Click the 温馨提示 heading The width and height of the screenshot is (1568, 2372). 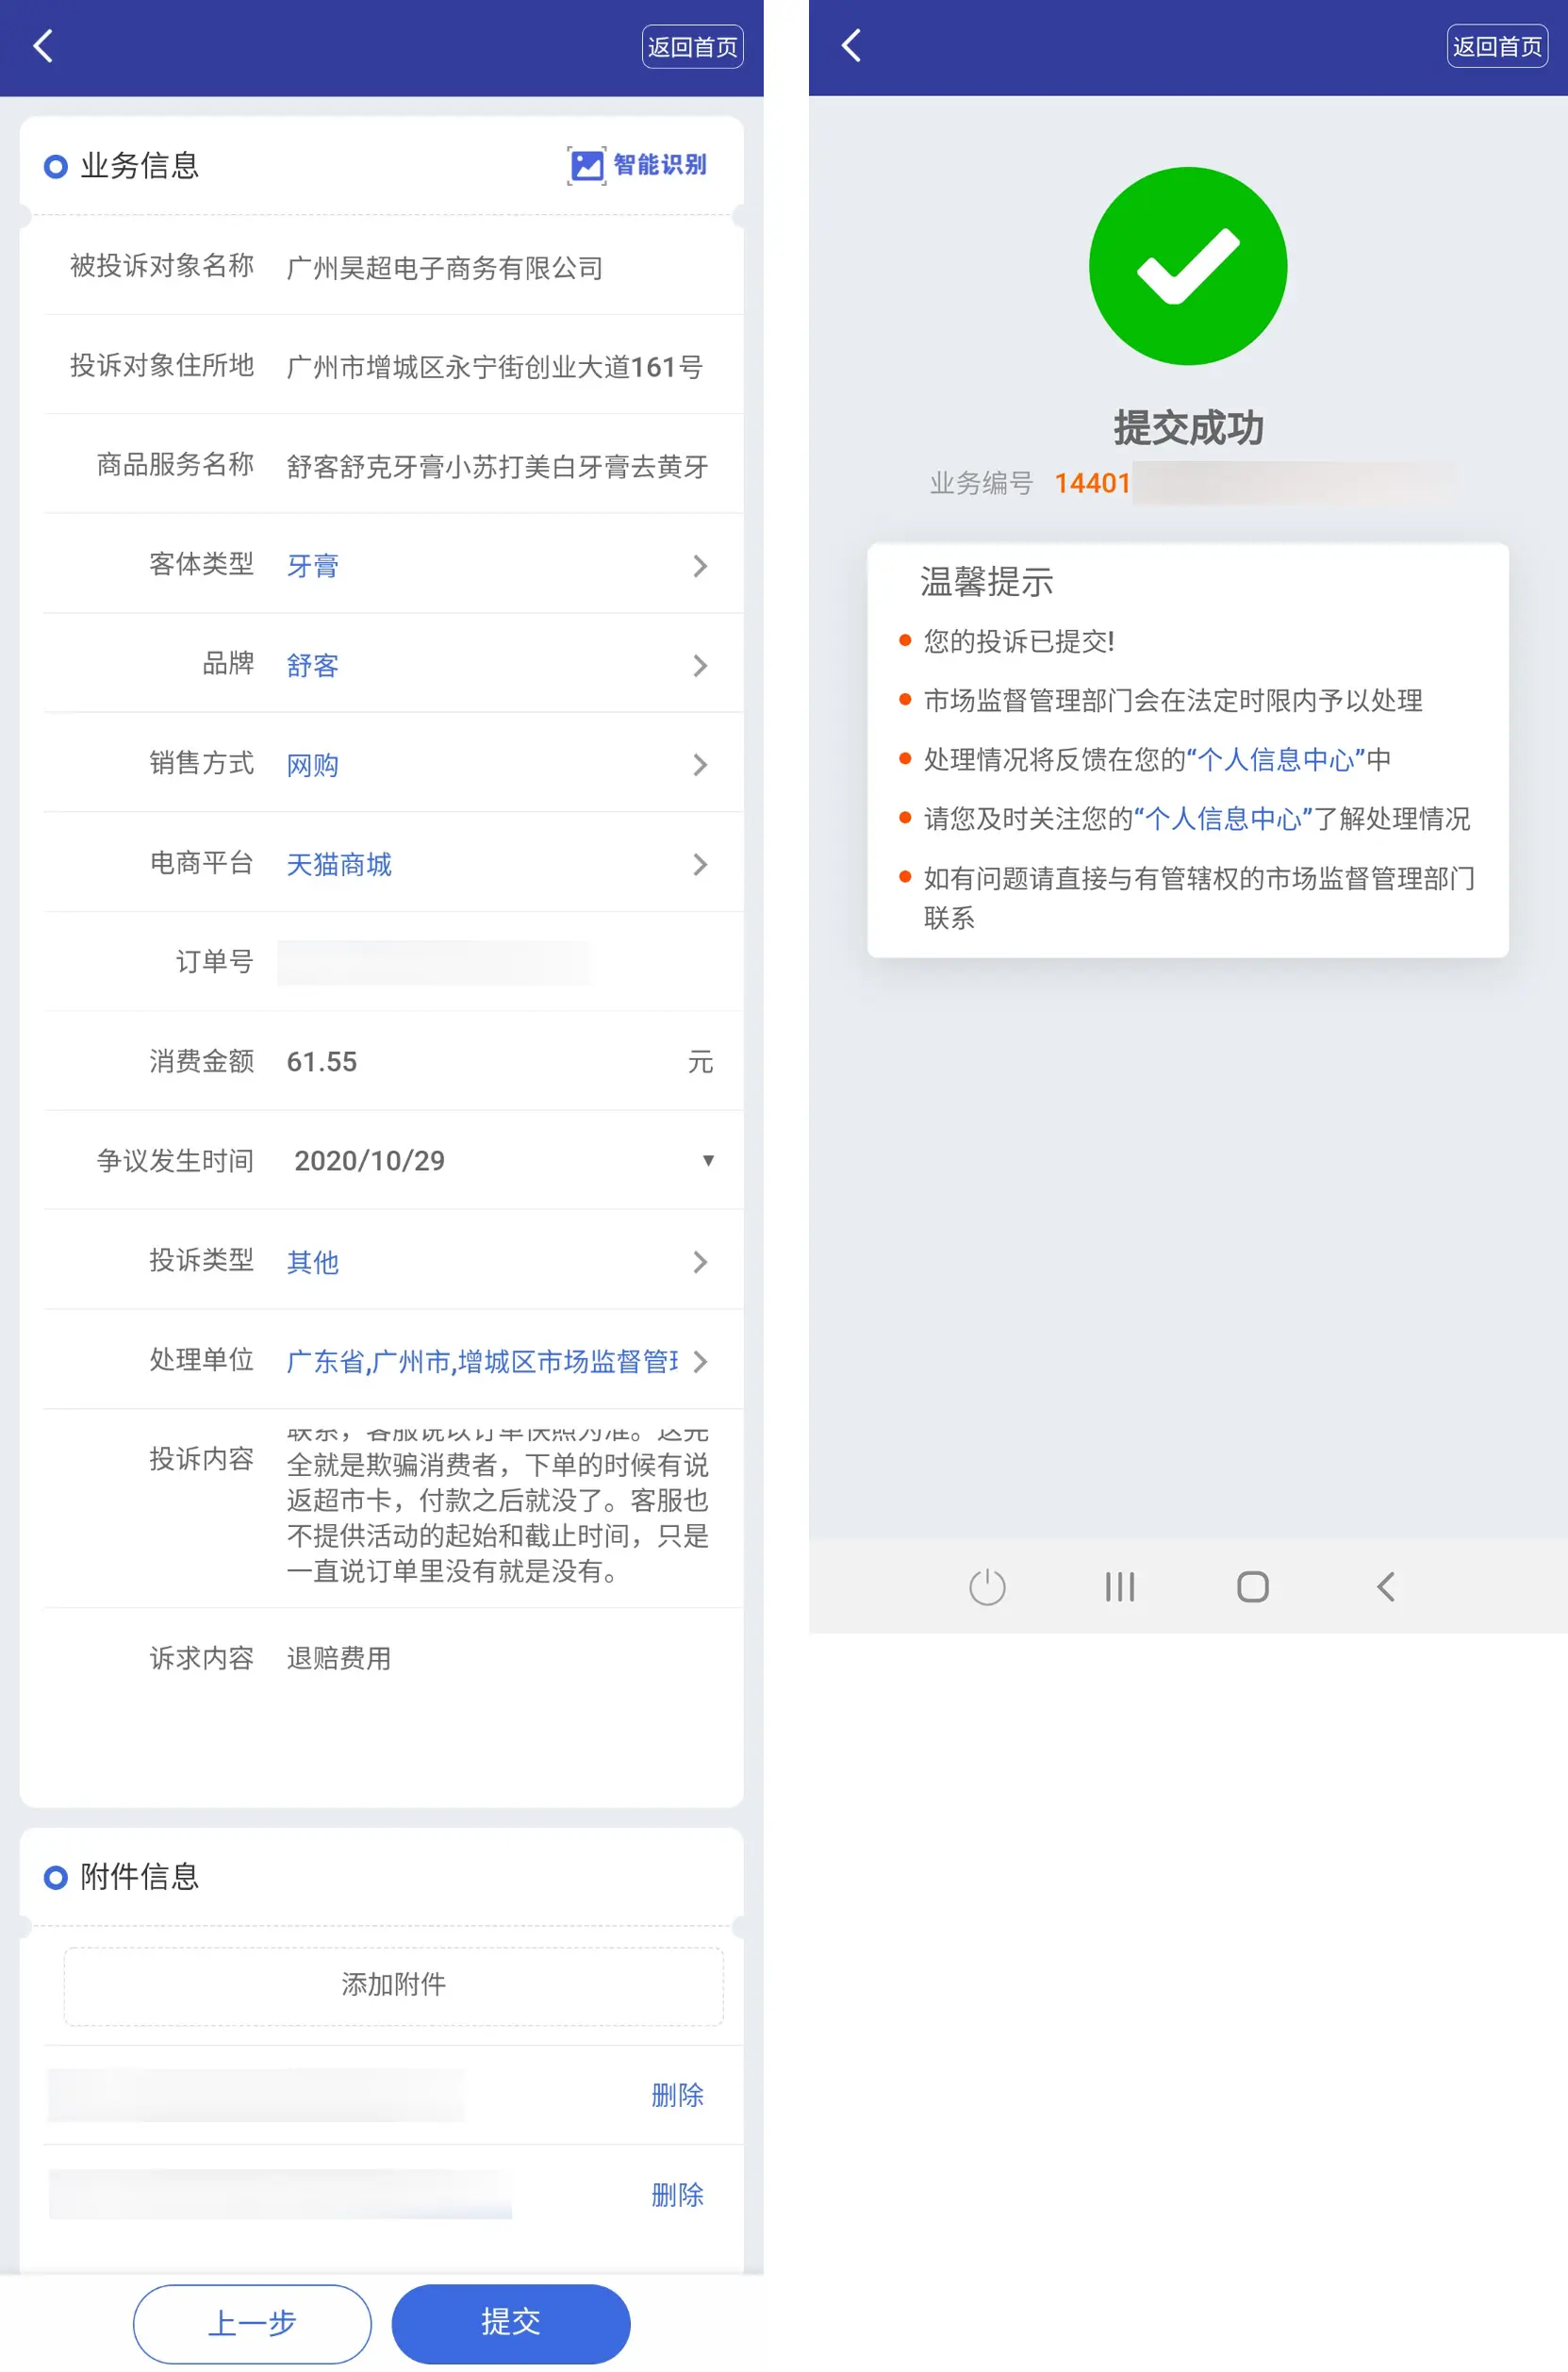986,581
